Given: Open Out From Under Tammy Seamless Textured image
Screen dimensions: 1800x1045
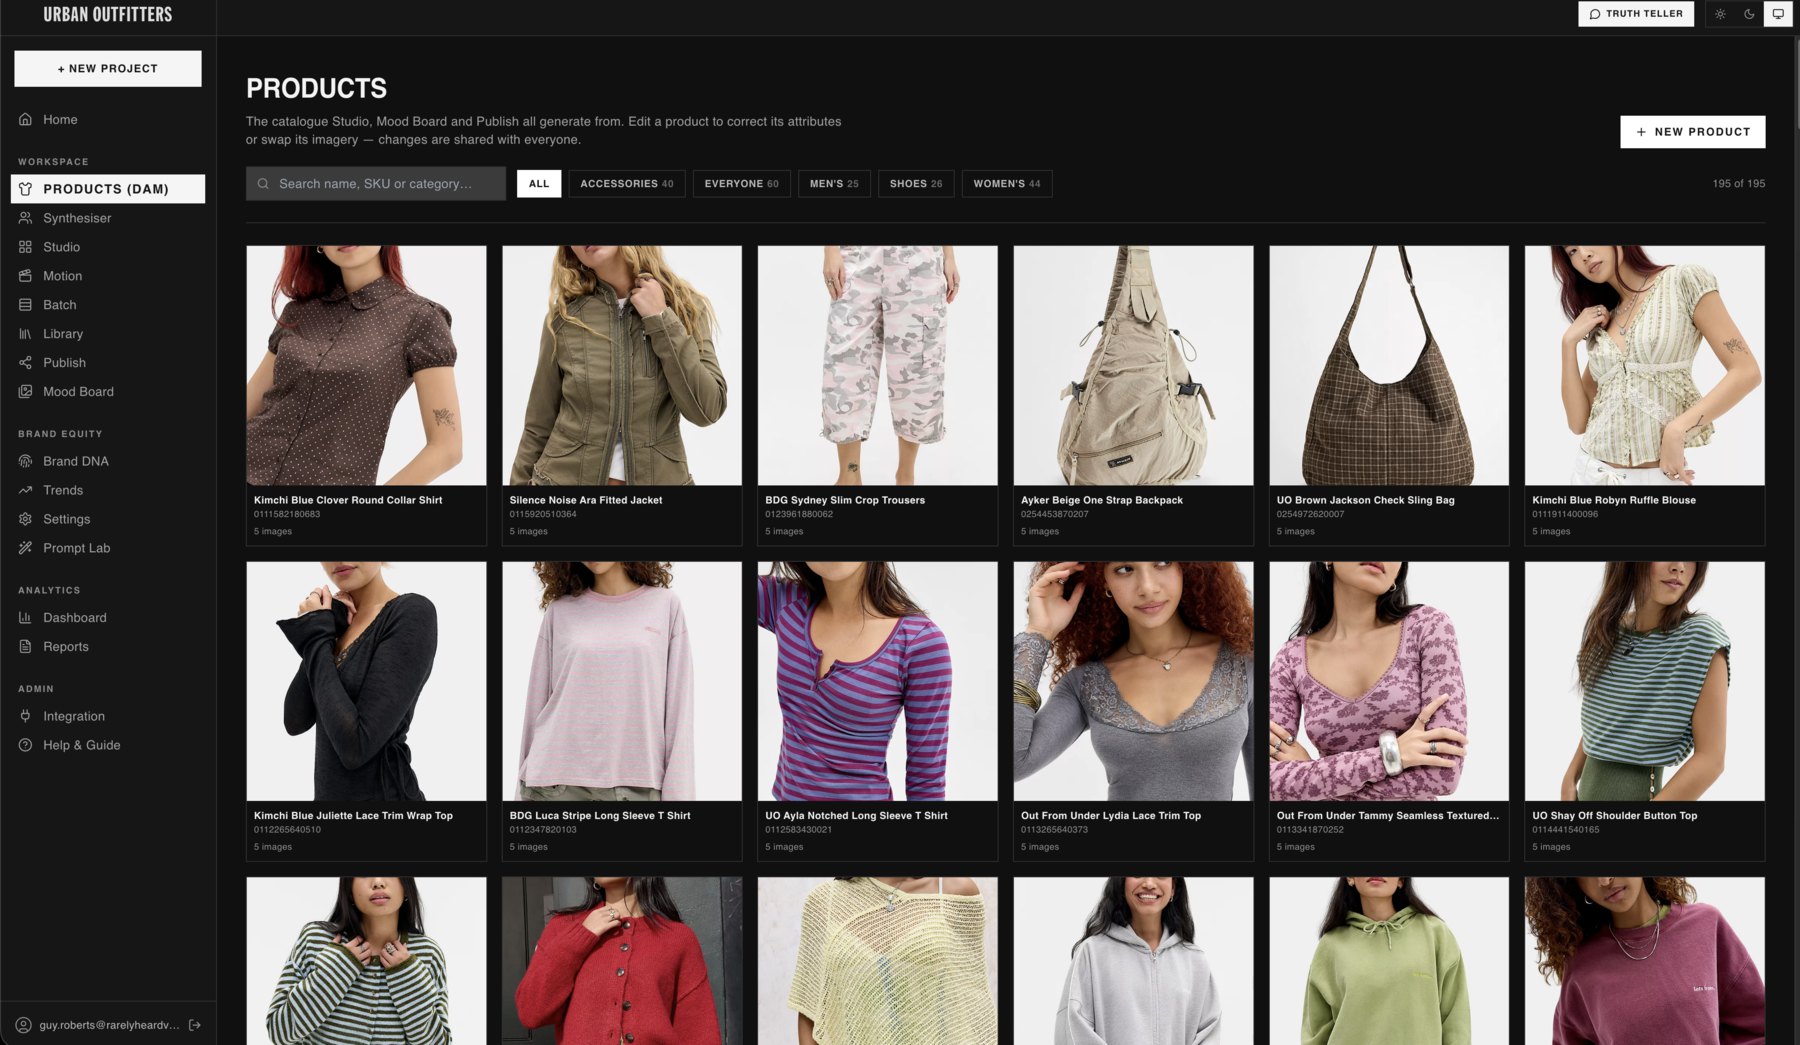Looking at the screenshot, I should [1389, 681].
